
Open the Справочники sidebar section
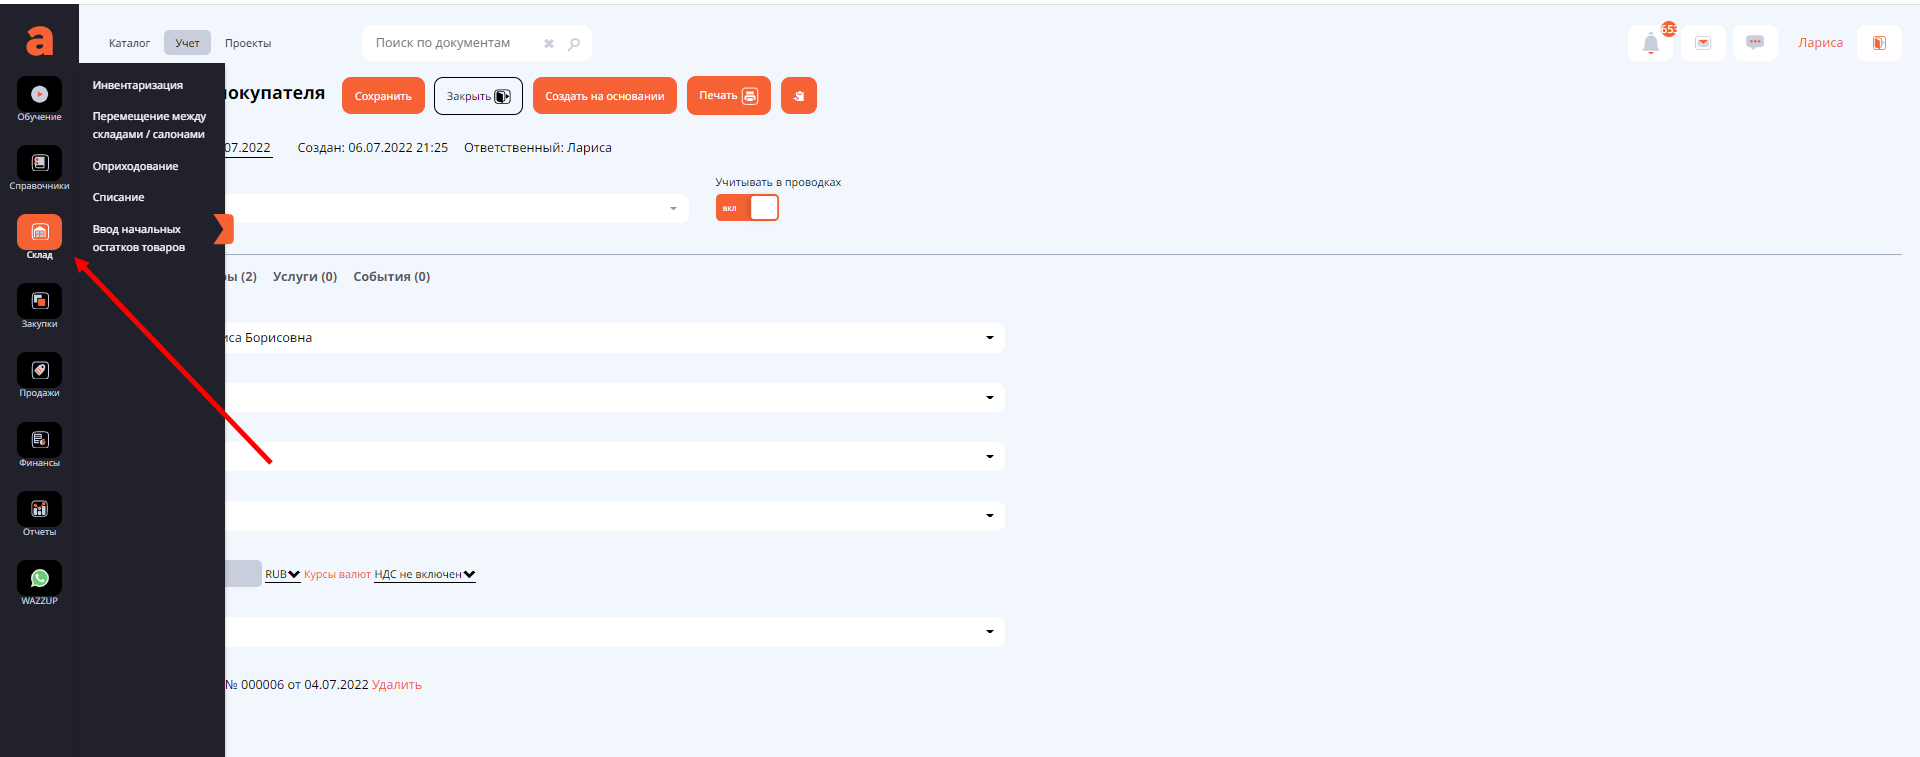39,164
